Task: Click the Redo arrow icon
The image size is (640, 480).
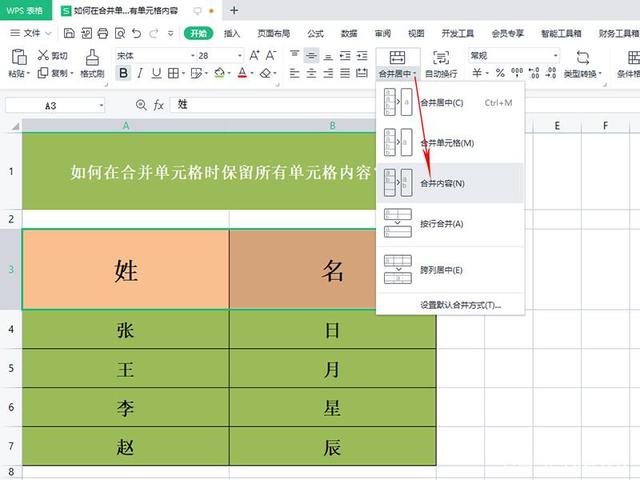Action: (x=153, y=33)
